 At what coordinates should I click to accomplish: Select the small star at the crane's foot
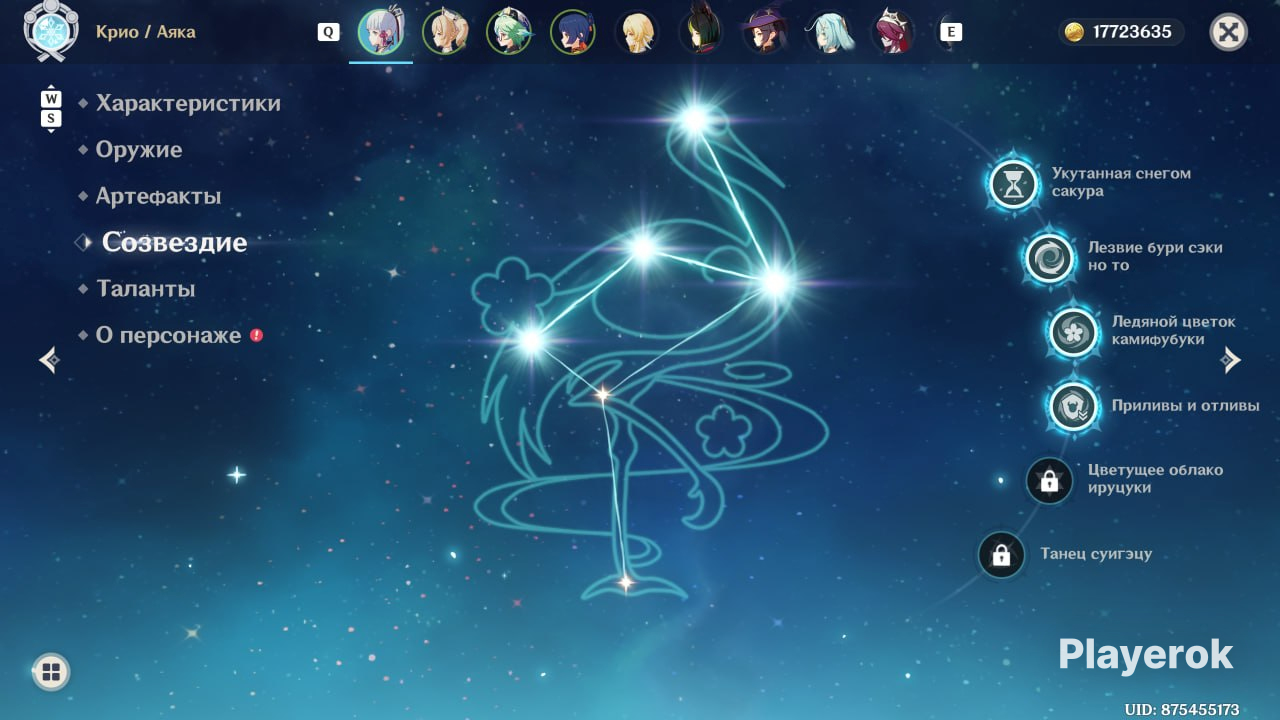[x=625, y=582]
